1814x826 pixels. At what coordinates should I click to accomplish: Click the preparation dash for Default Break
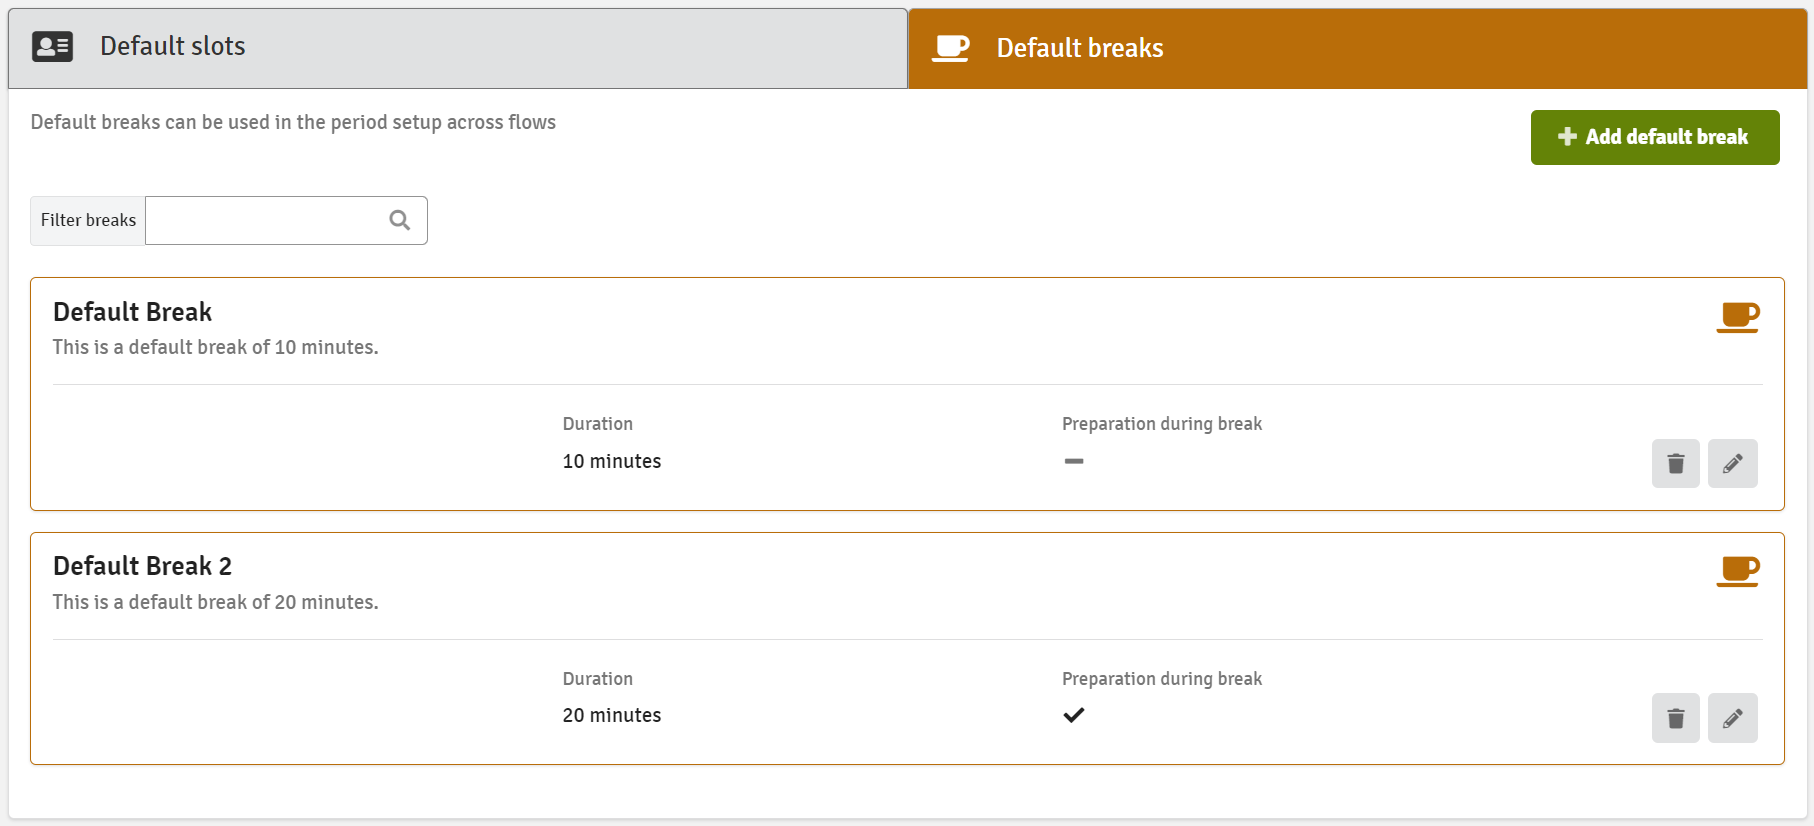pyautogui.click(x=1074, y=461)
